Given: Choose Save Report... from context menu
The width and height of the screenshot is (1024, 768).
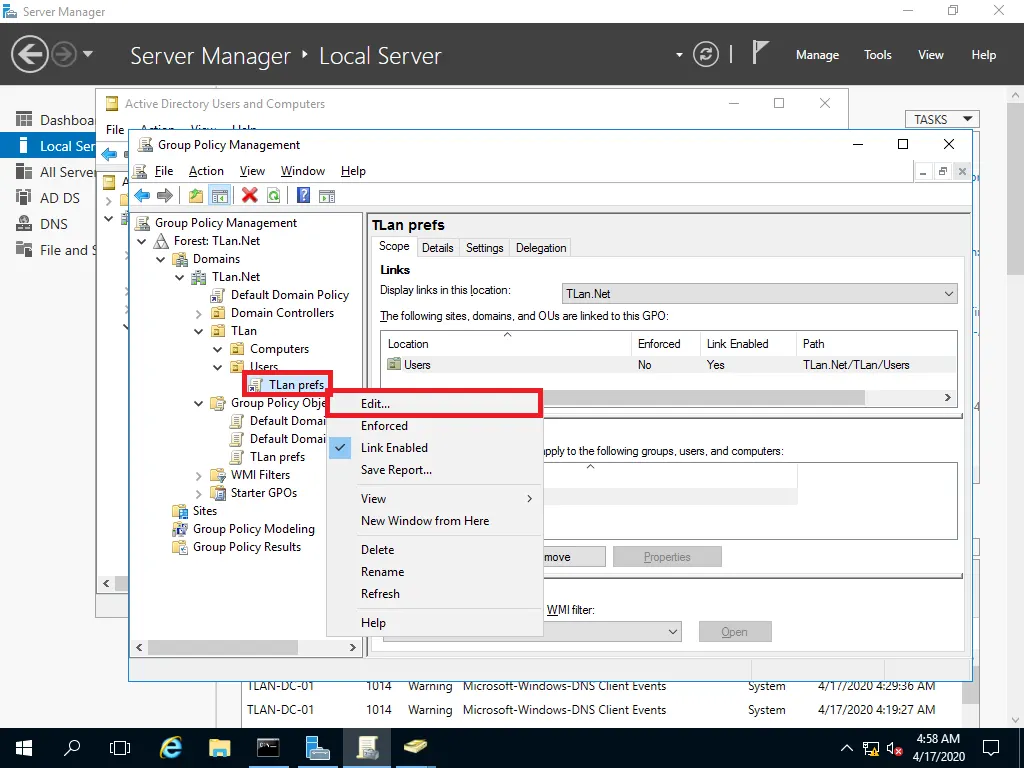Looking at the screenshot, I should 435,470.
